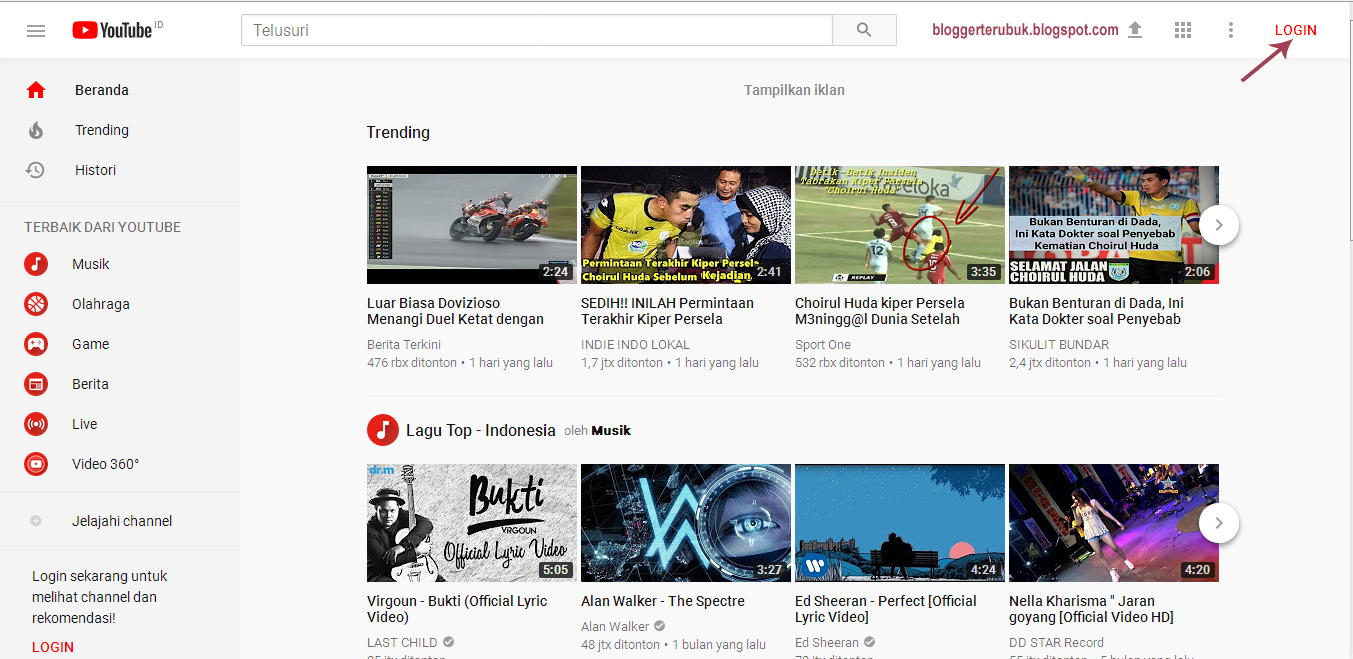Click the Video 360° icon

click(x=36, y=463)
